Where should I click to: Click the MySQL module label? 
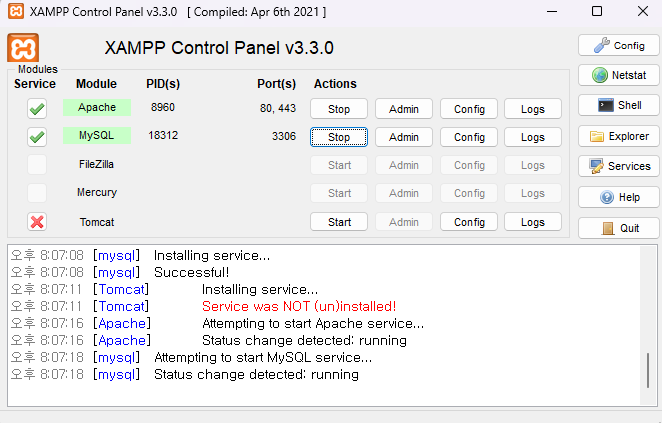[97, 136]
